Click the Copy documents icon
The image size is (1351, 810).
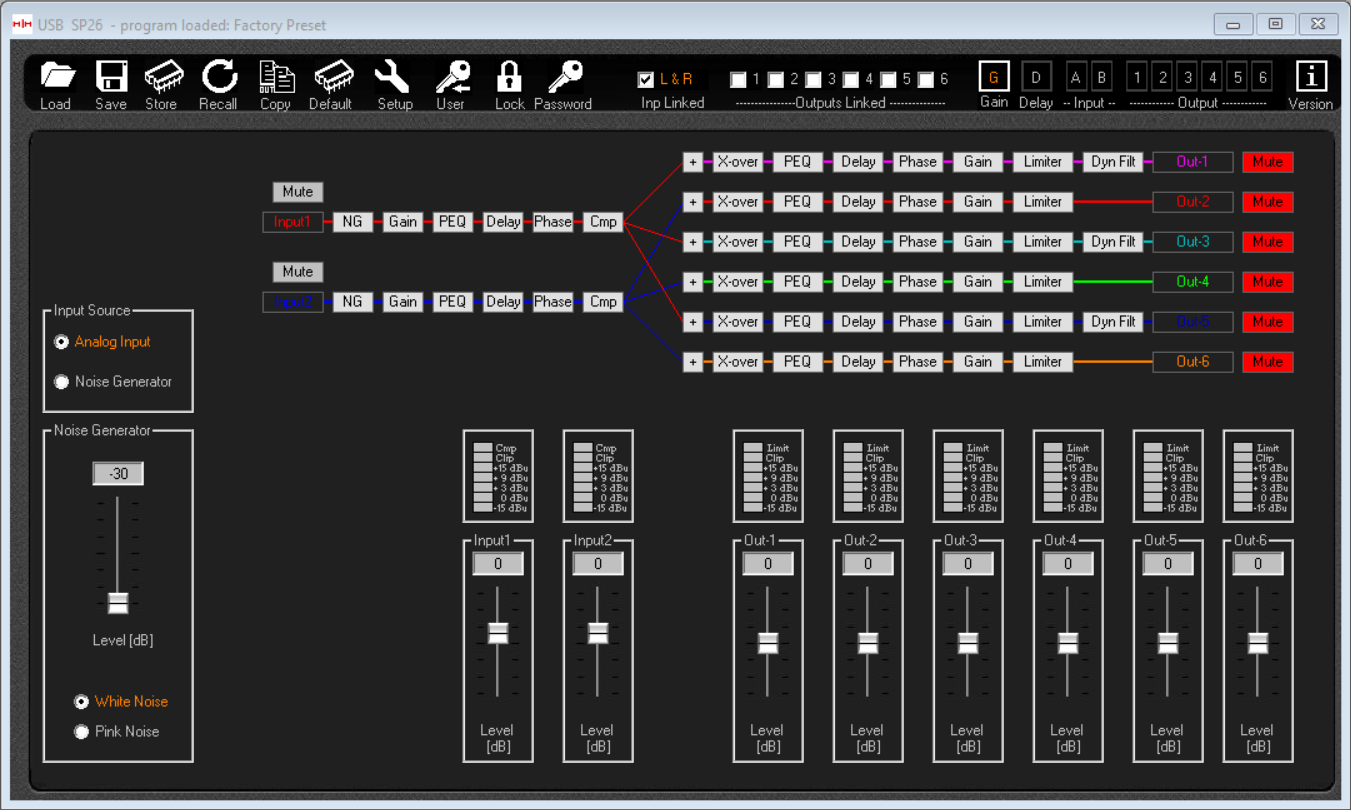coord(275,77)
